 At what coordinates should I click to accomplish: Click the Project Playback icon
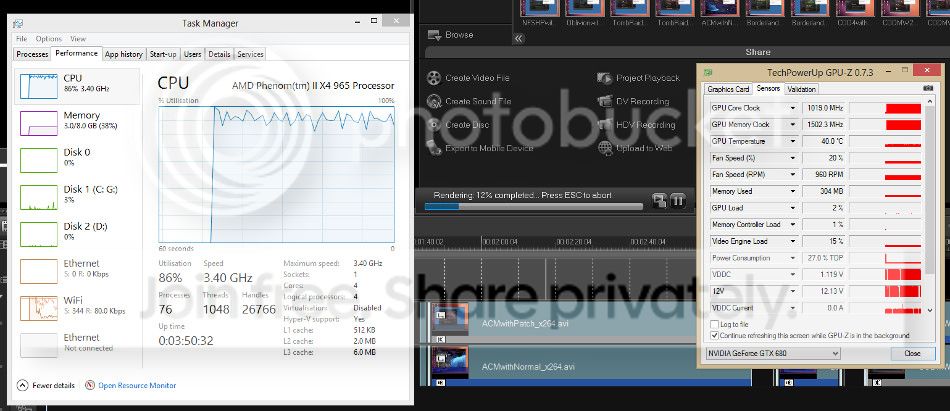point(606,78)
